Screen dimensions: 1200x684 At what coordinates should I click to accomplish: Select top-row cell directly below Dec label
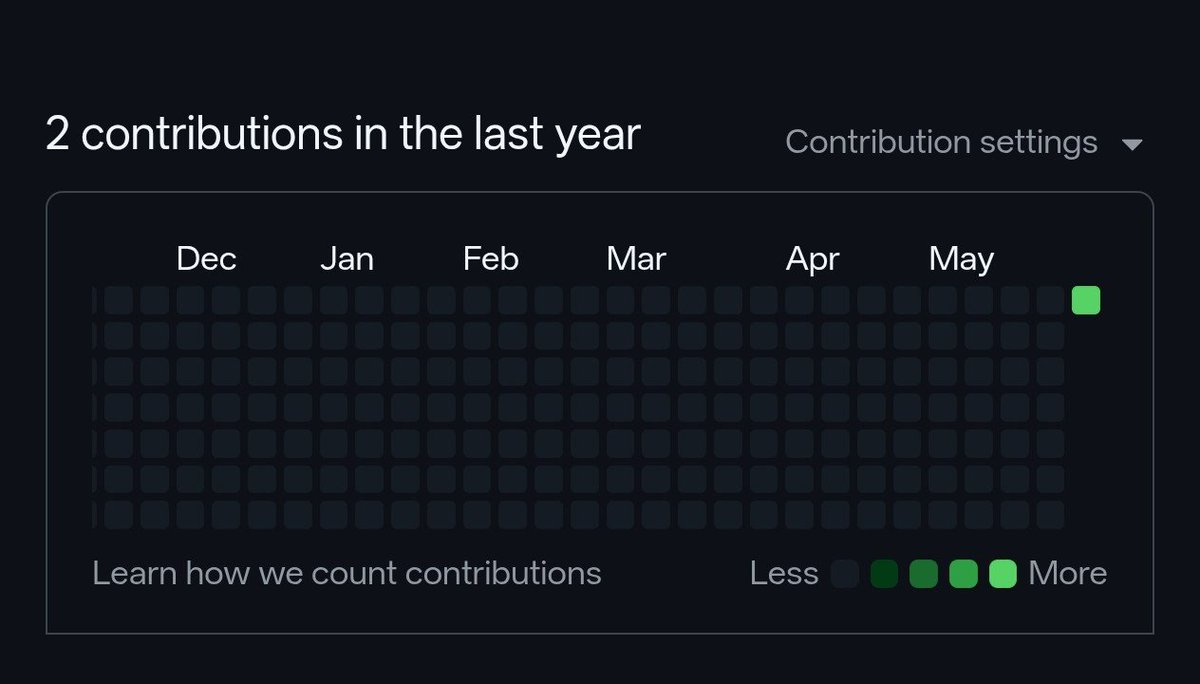click(x=190, y=300)
